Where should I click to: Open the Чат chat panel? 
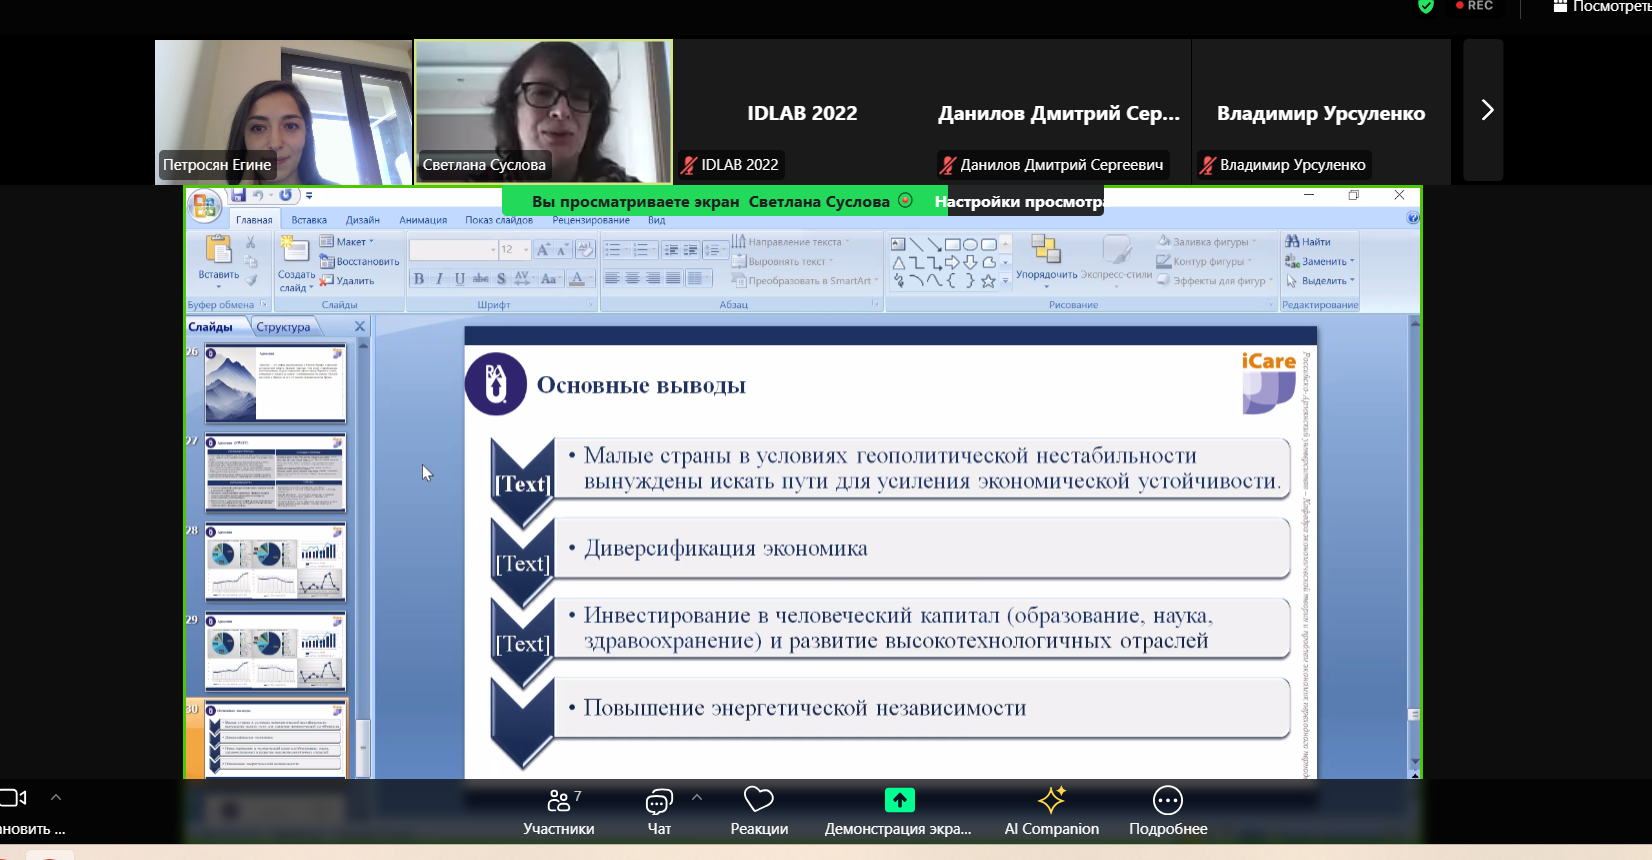[x=659, y=811]
